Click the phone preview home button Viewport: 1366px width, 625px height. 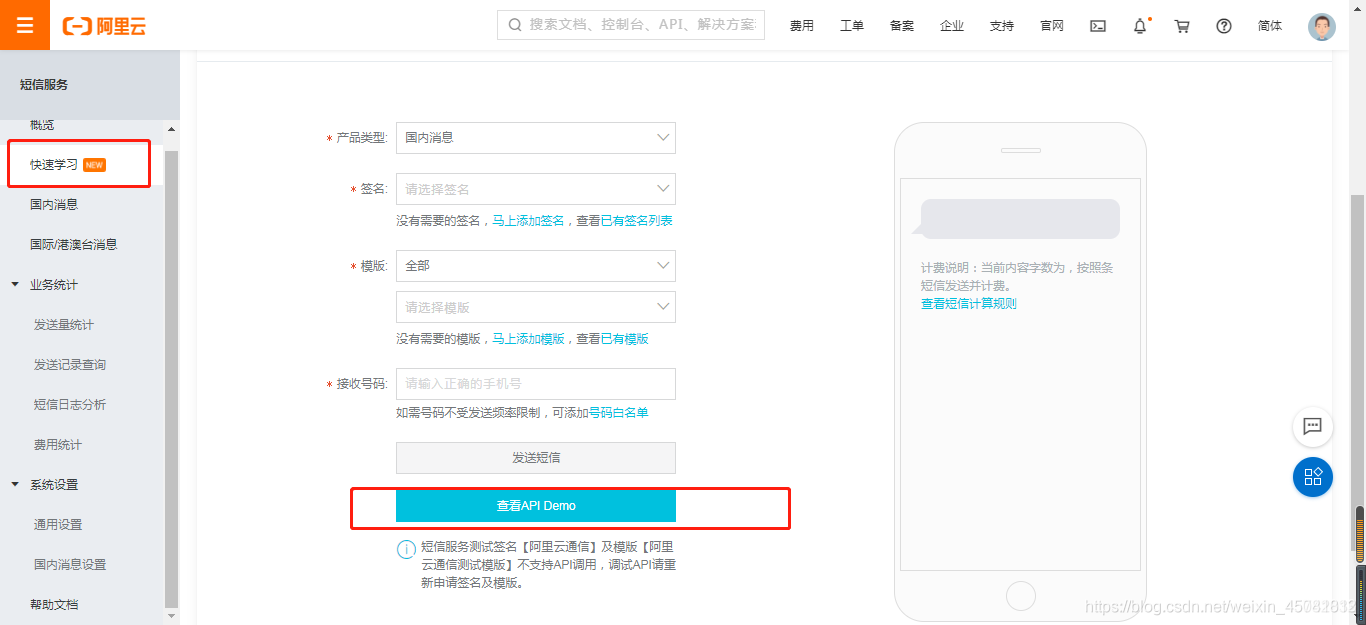click(x=1020, y=596)
